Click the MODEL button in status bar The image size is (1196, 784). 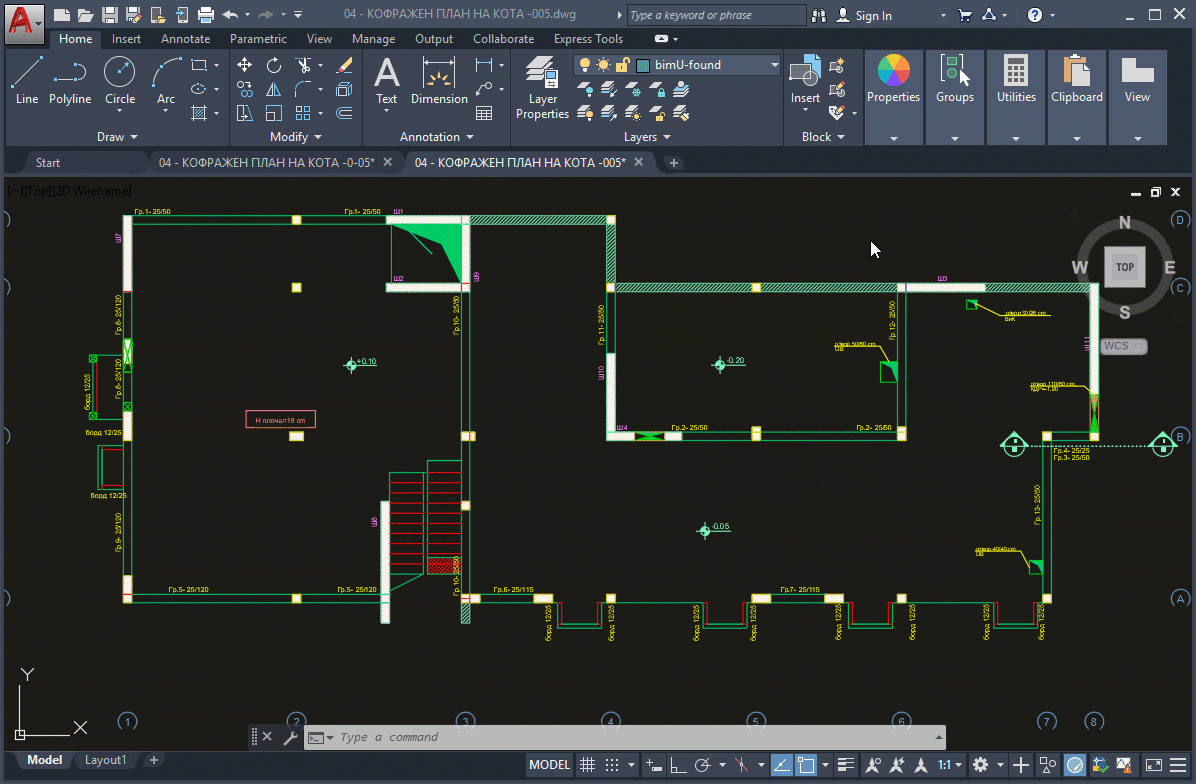(549, 765)
